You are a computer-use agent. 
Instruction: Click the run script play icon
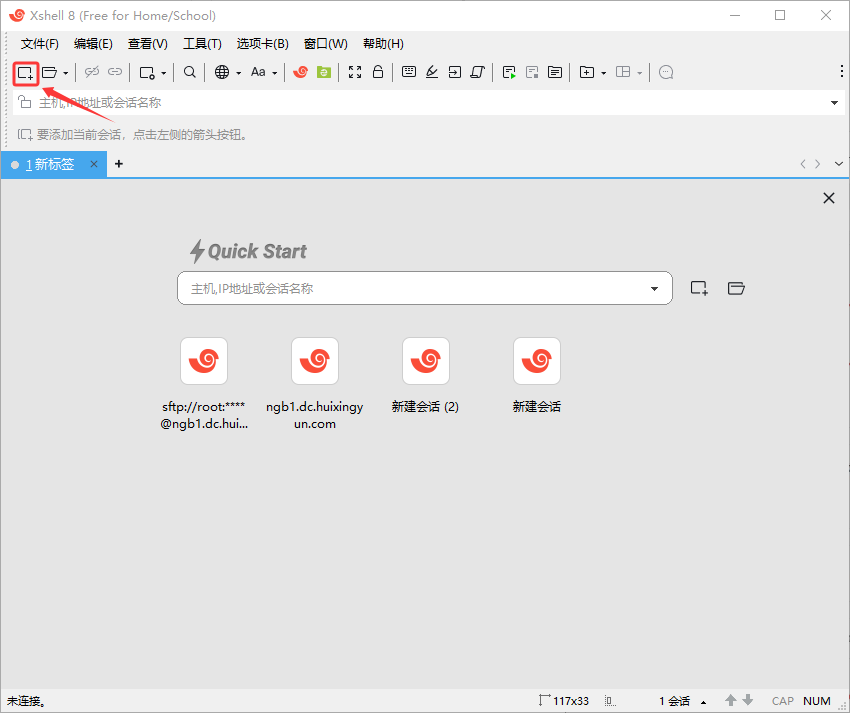(x=508, y=72)
